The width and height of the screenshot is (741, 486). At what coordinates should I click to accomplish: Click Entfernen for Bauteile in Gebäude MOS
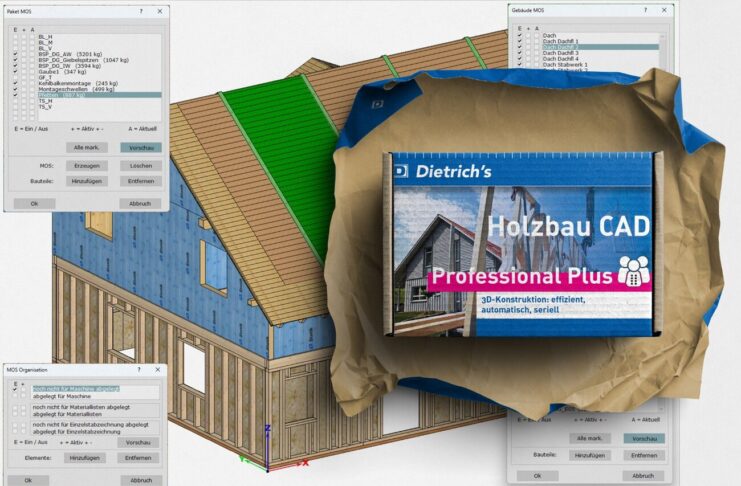tap(644, 455)
